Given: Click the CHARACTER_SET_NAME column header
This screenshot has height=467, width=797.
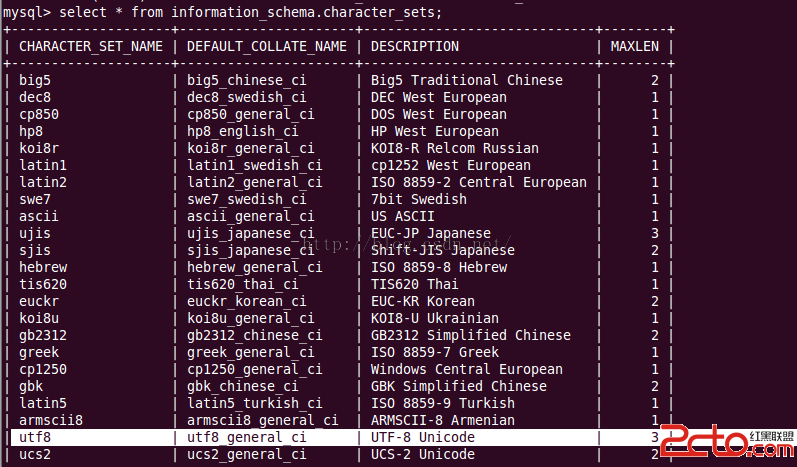Looking at the screenshot, I should coord(91,46).
